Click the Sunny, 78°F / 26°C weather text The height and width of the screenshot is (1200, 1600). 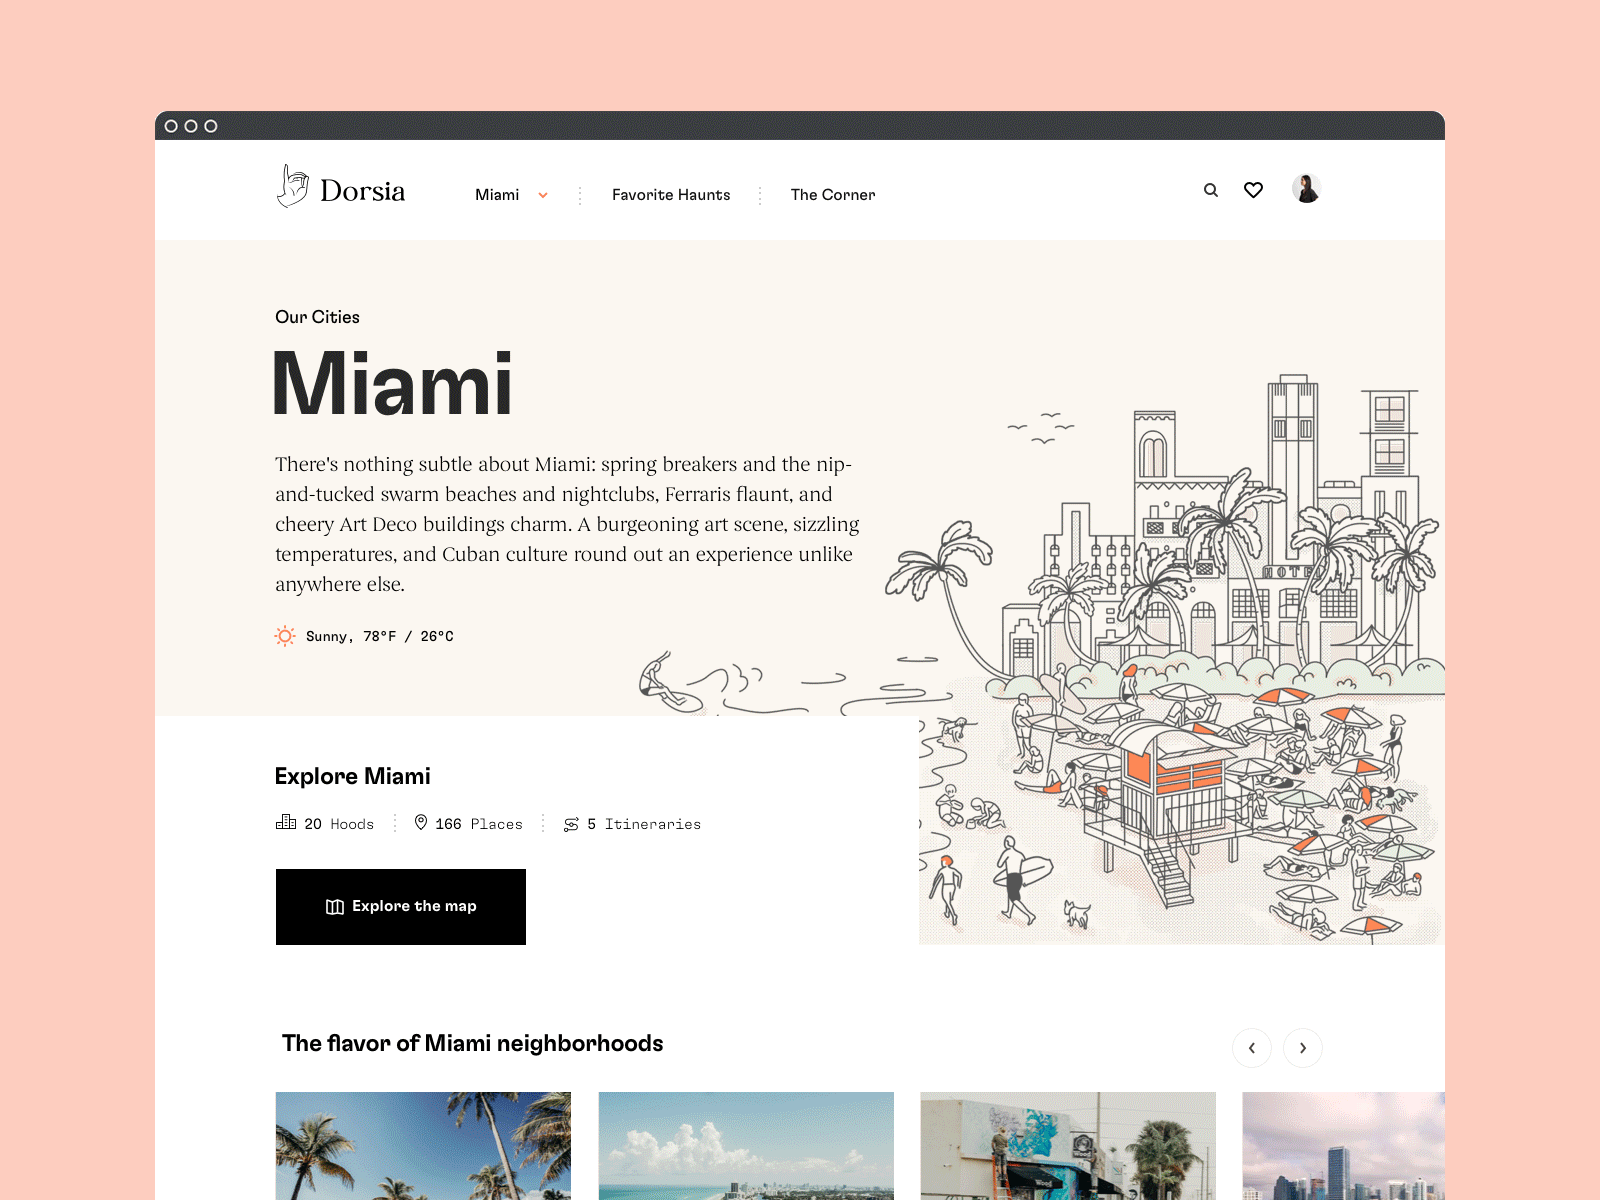(x=380, y=636)
